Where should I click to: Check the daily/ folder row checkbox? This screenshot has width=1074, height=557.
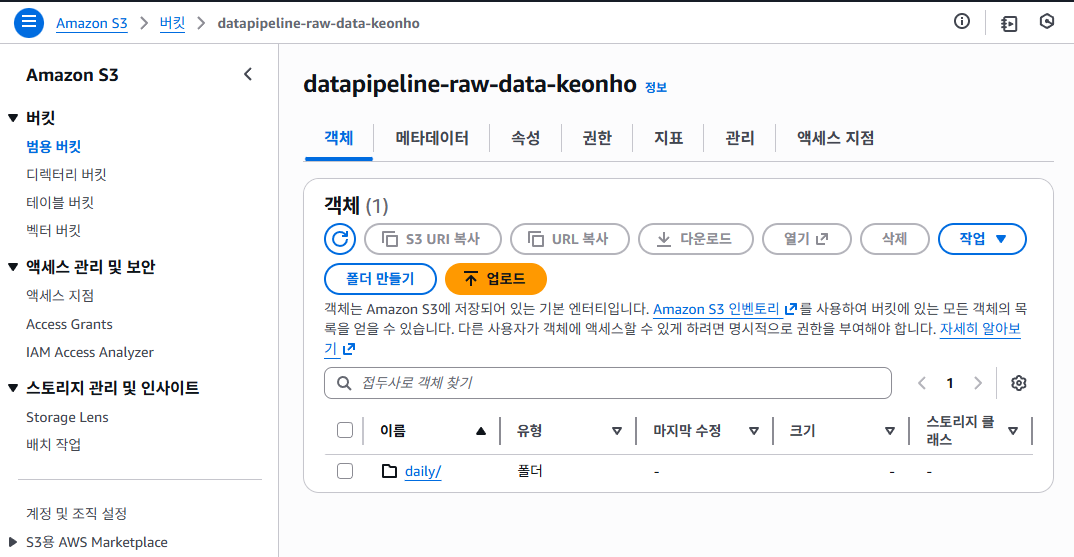(x=345, y=471)
